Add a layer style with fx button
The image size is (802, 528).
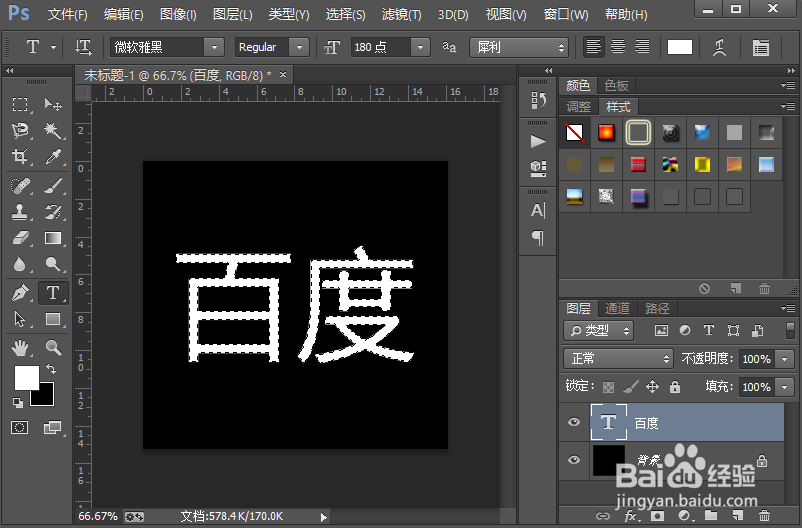630,516
